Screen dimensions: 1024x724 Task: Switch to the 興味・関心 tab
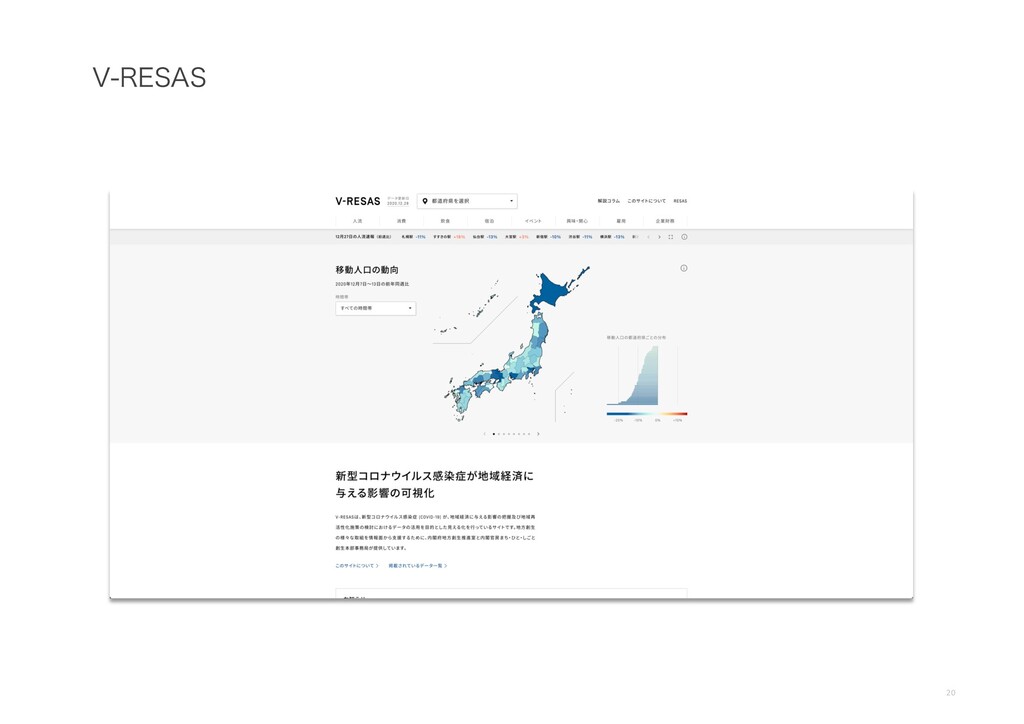click(x=577, y=221)
